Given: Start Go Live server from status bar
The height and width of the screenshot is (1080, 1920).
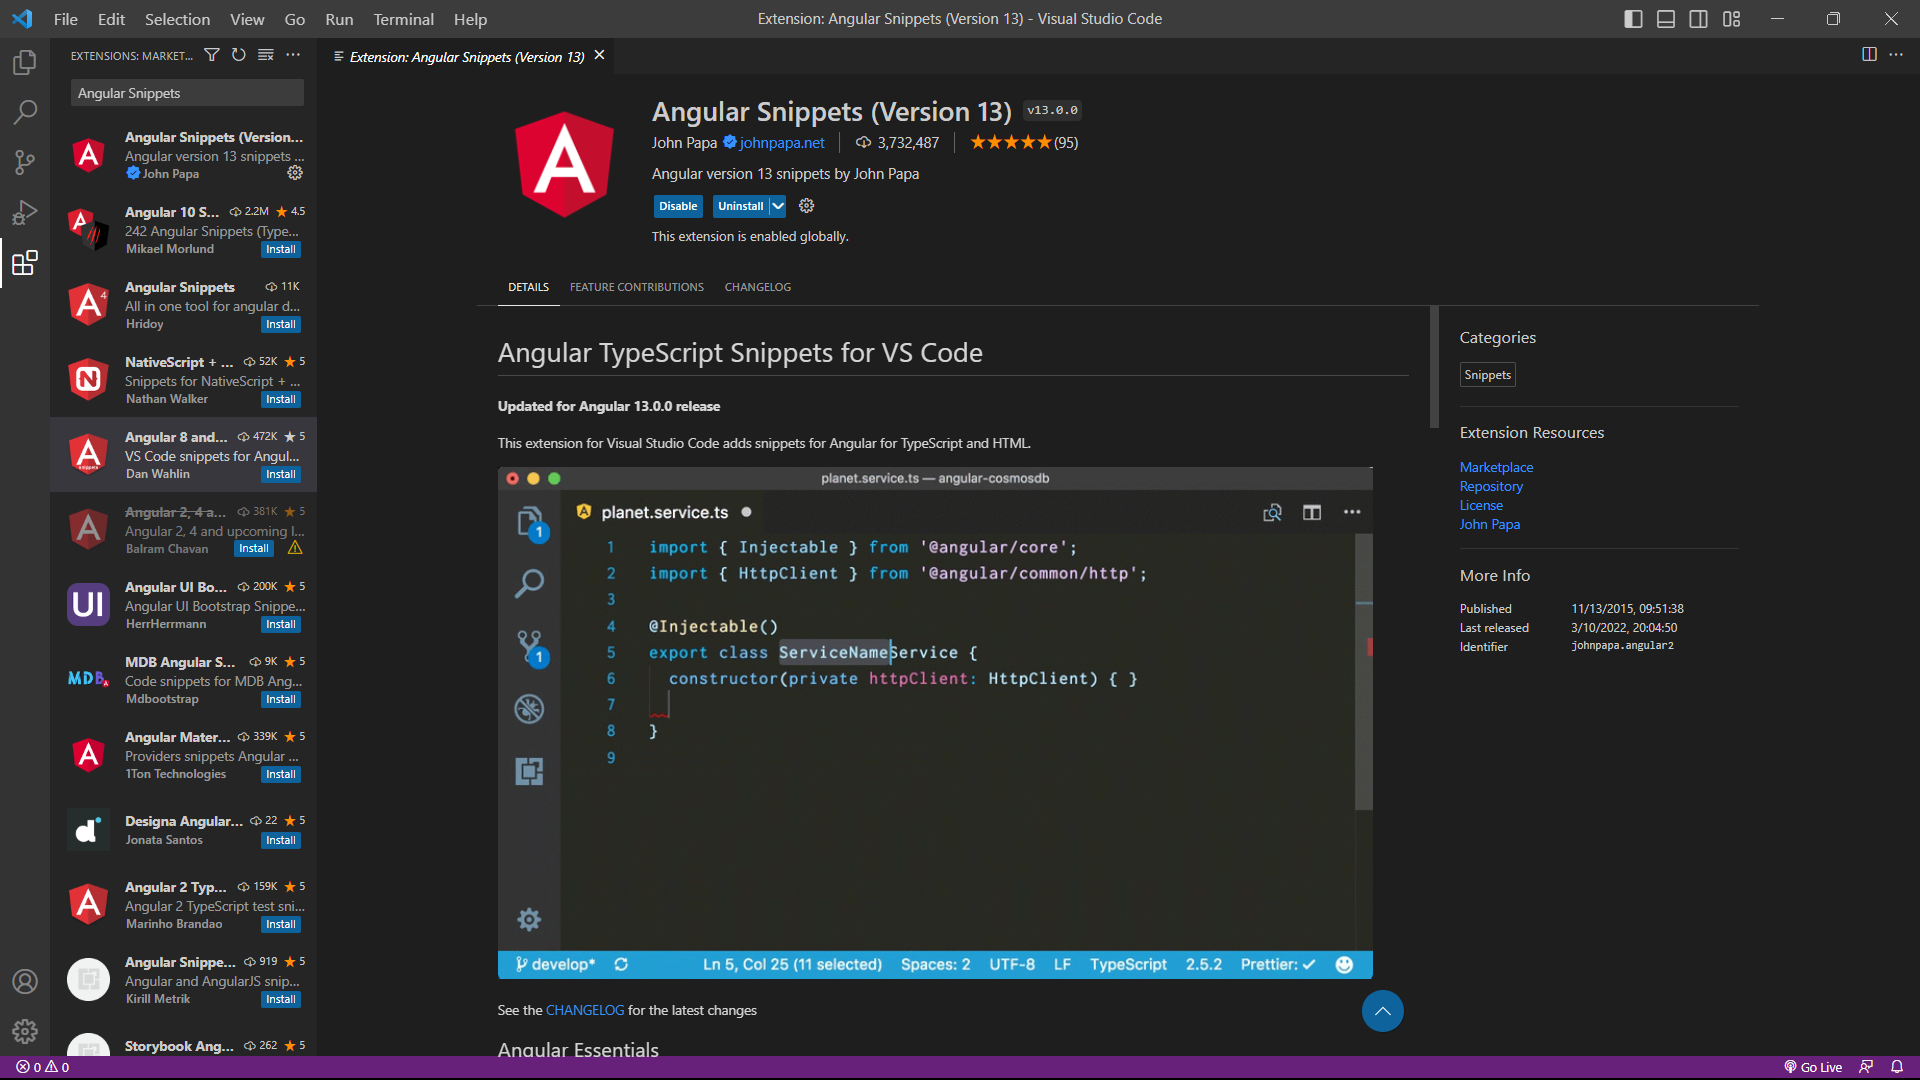Looking at the screenshot, I should pyautogui.click(x=1813, y=1067).
